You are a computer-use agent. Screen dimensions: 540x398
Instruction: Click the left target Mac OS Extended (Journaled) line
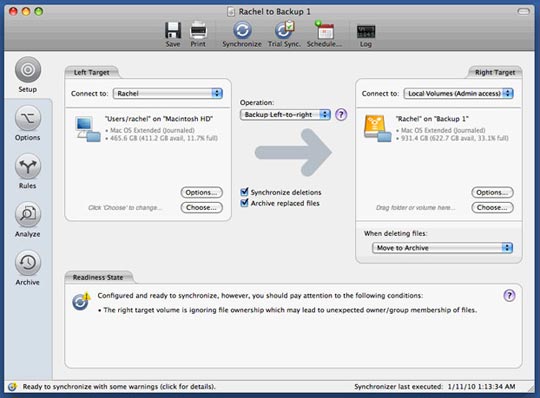tap(150, 130)
